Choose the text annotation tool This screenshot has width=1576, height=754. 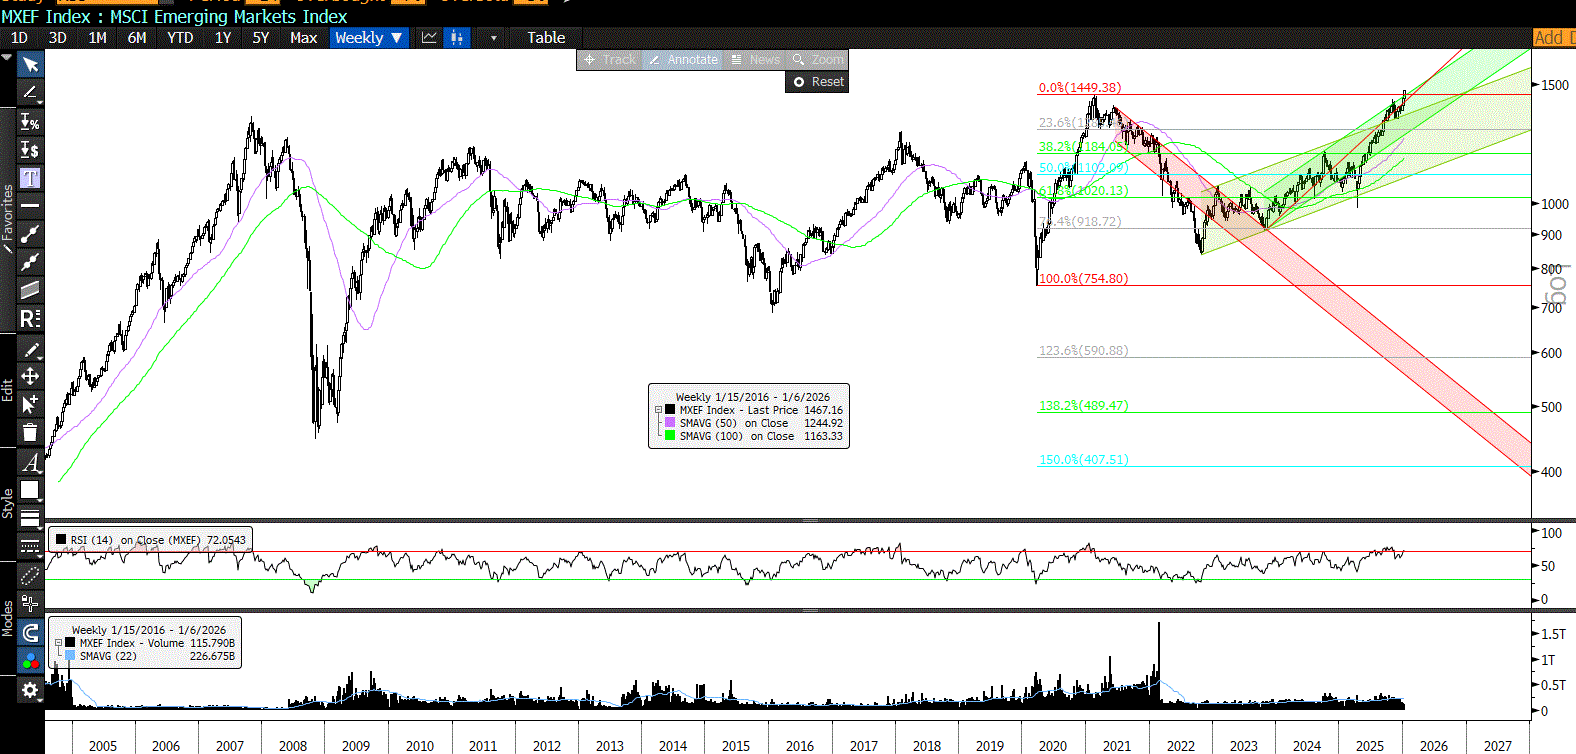(x=30, y=178)
